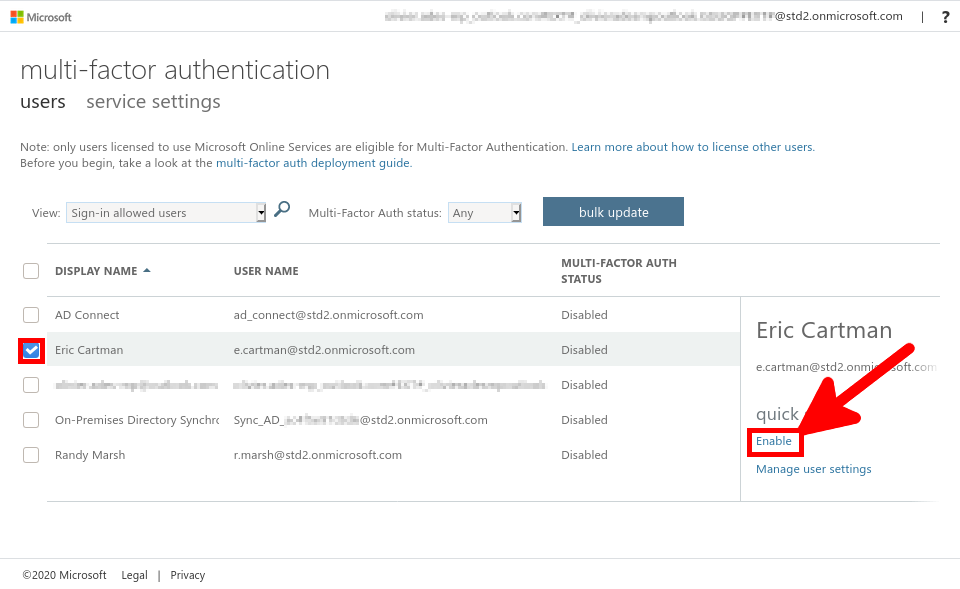Check the select-all users checkbox
Viewport: 960px width, 589px height.
(x=31, y=271)
